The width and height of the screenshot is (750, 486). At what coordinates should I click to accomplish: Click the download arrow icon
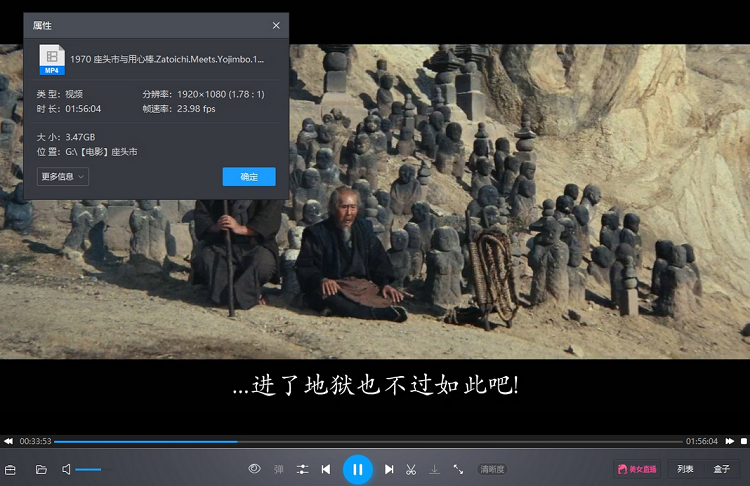434,469
